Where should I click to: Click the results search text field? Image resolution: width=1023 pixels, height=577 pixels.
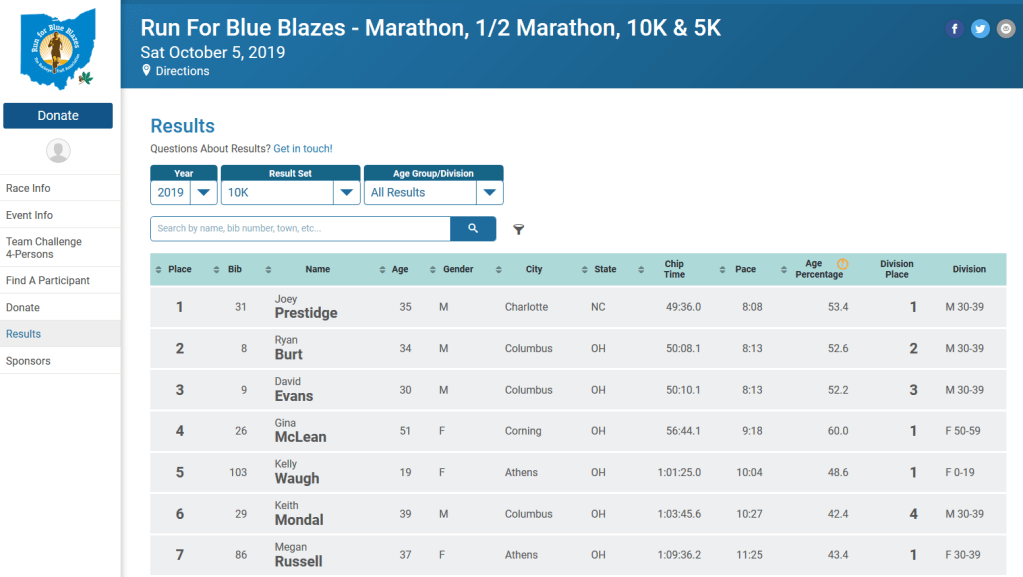(x=300, y=229)
